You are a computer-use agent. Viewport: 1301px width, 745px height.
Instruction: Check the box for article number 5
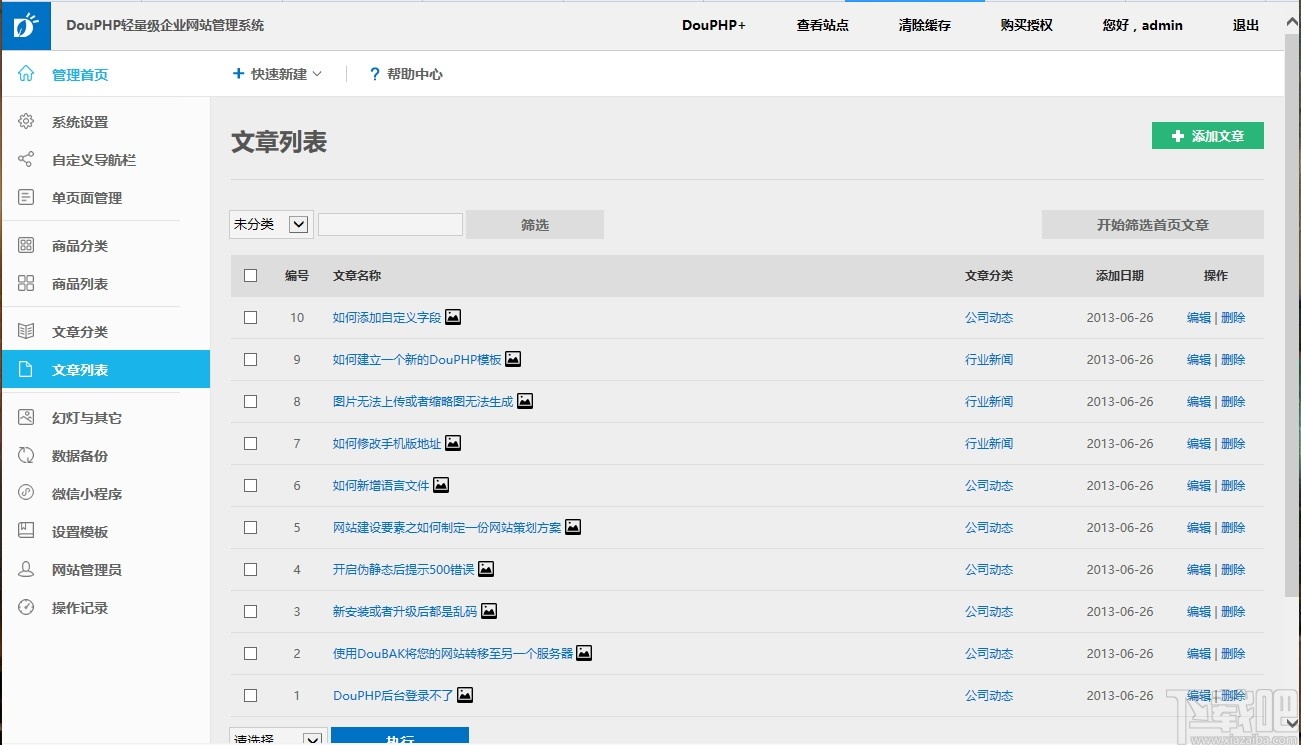250,527
